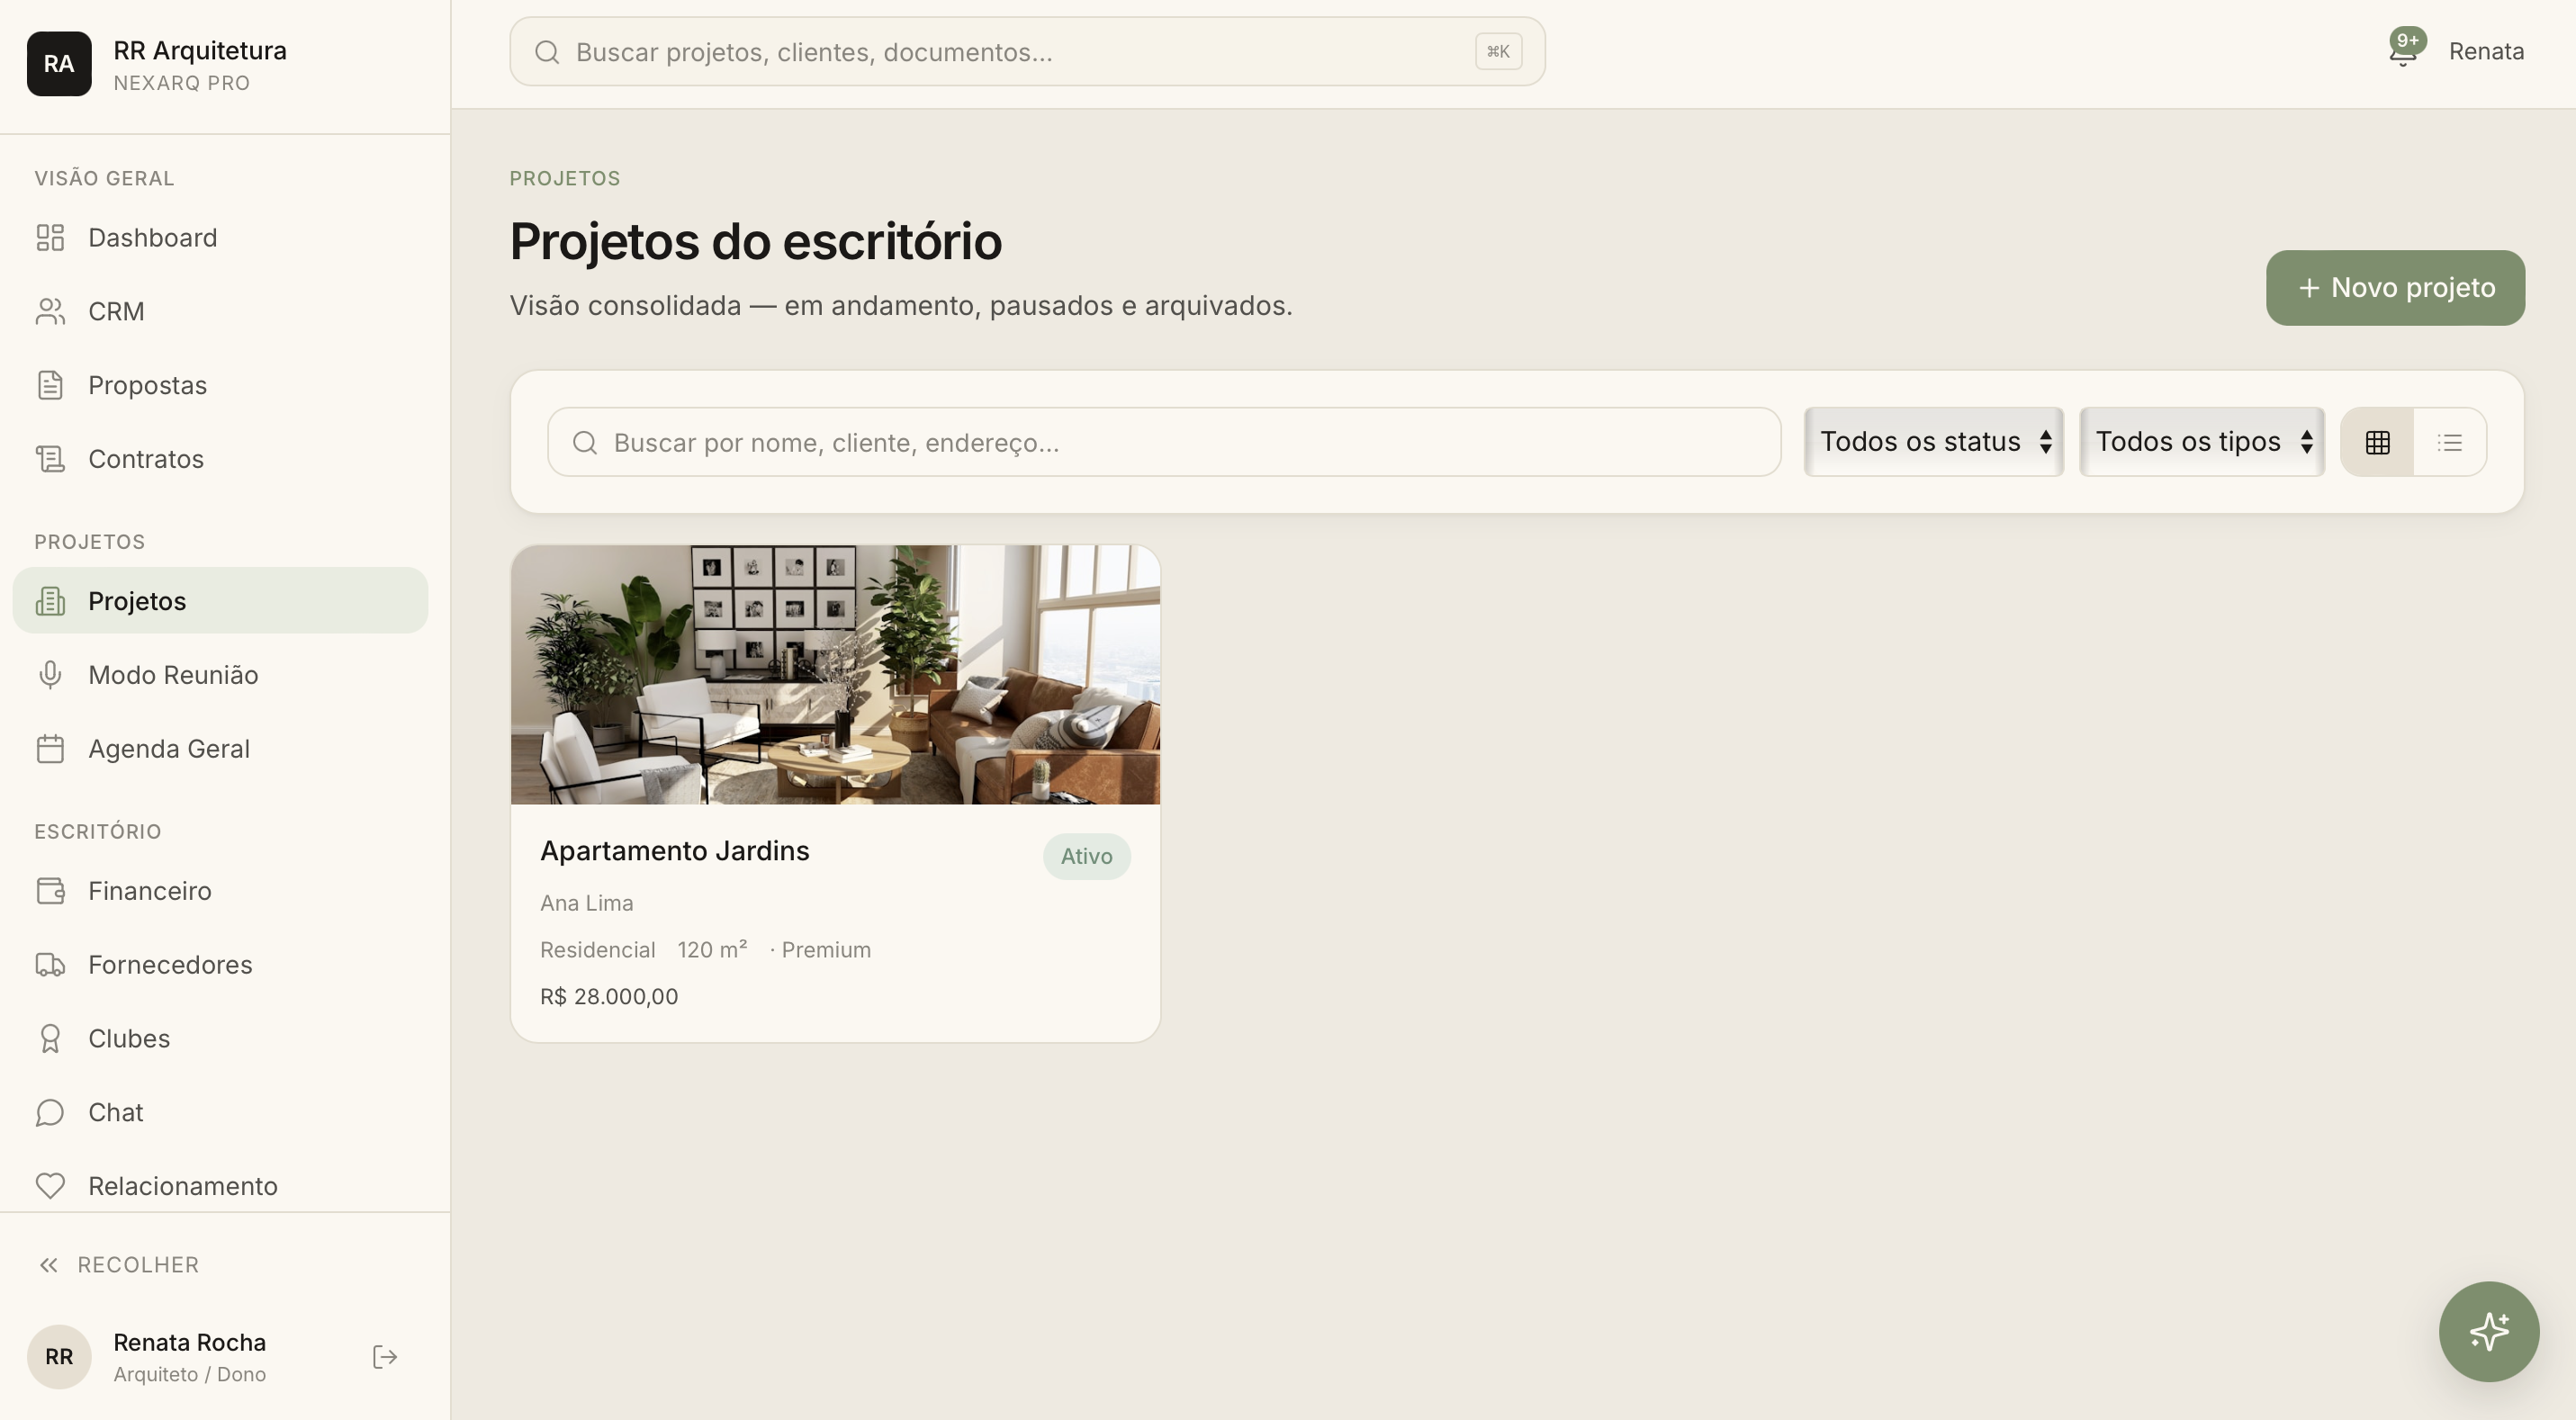The height and width of the screenshot is (1420, 2576).
Task: Click the RA company logo
Action: click(x=59, y=64)
